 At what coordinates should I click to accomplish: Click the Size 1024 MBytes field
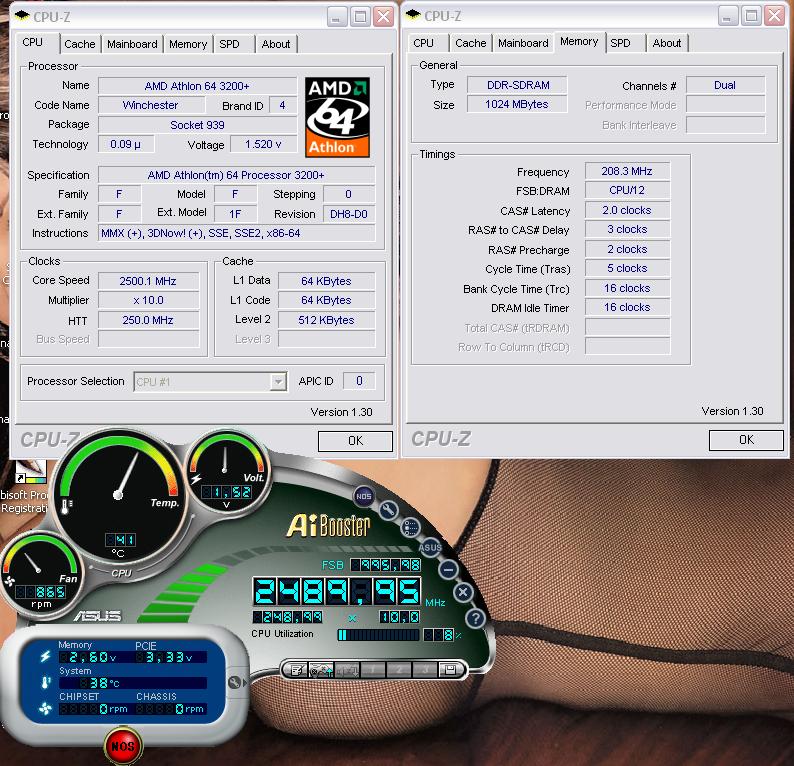[x=518, y=104]
